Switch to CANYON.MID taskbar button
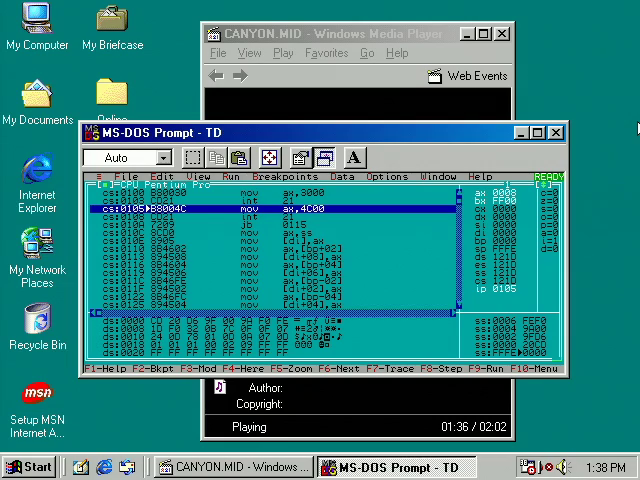The image size is (640, 480). click(x=233, y=467)
